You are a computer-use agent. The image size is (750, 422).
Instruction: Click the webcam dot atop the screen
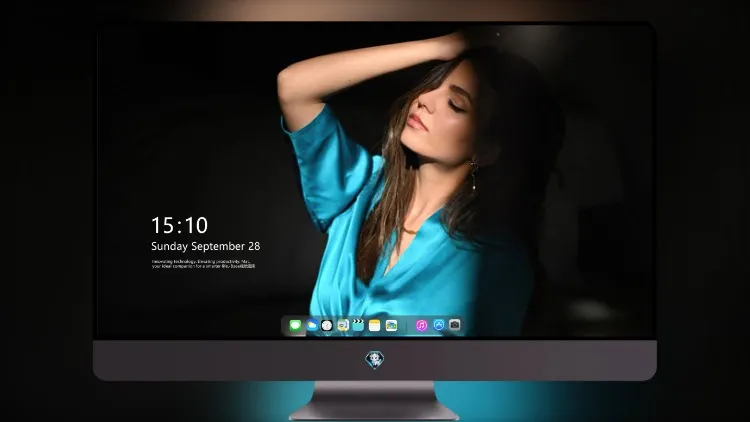(x=498, y=34)
